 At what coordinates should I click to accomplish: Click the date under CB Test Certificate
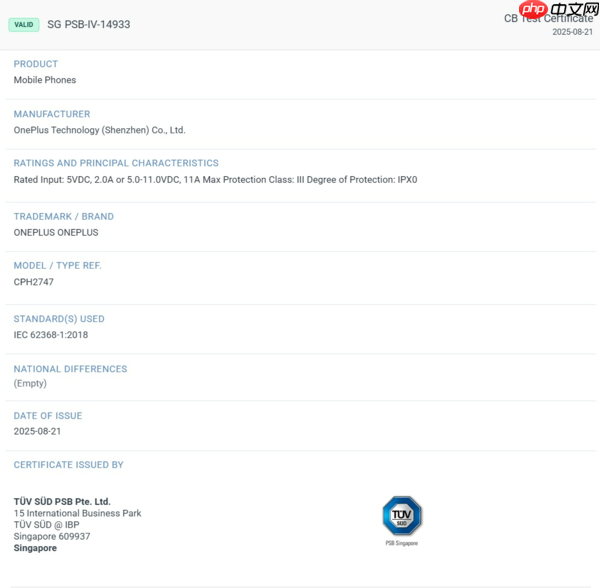(572, 32)
